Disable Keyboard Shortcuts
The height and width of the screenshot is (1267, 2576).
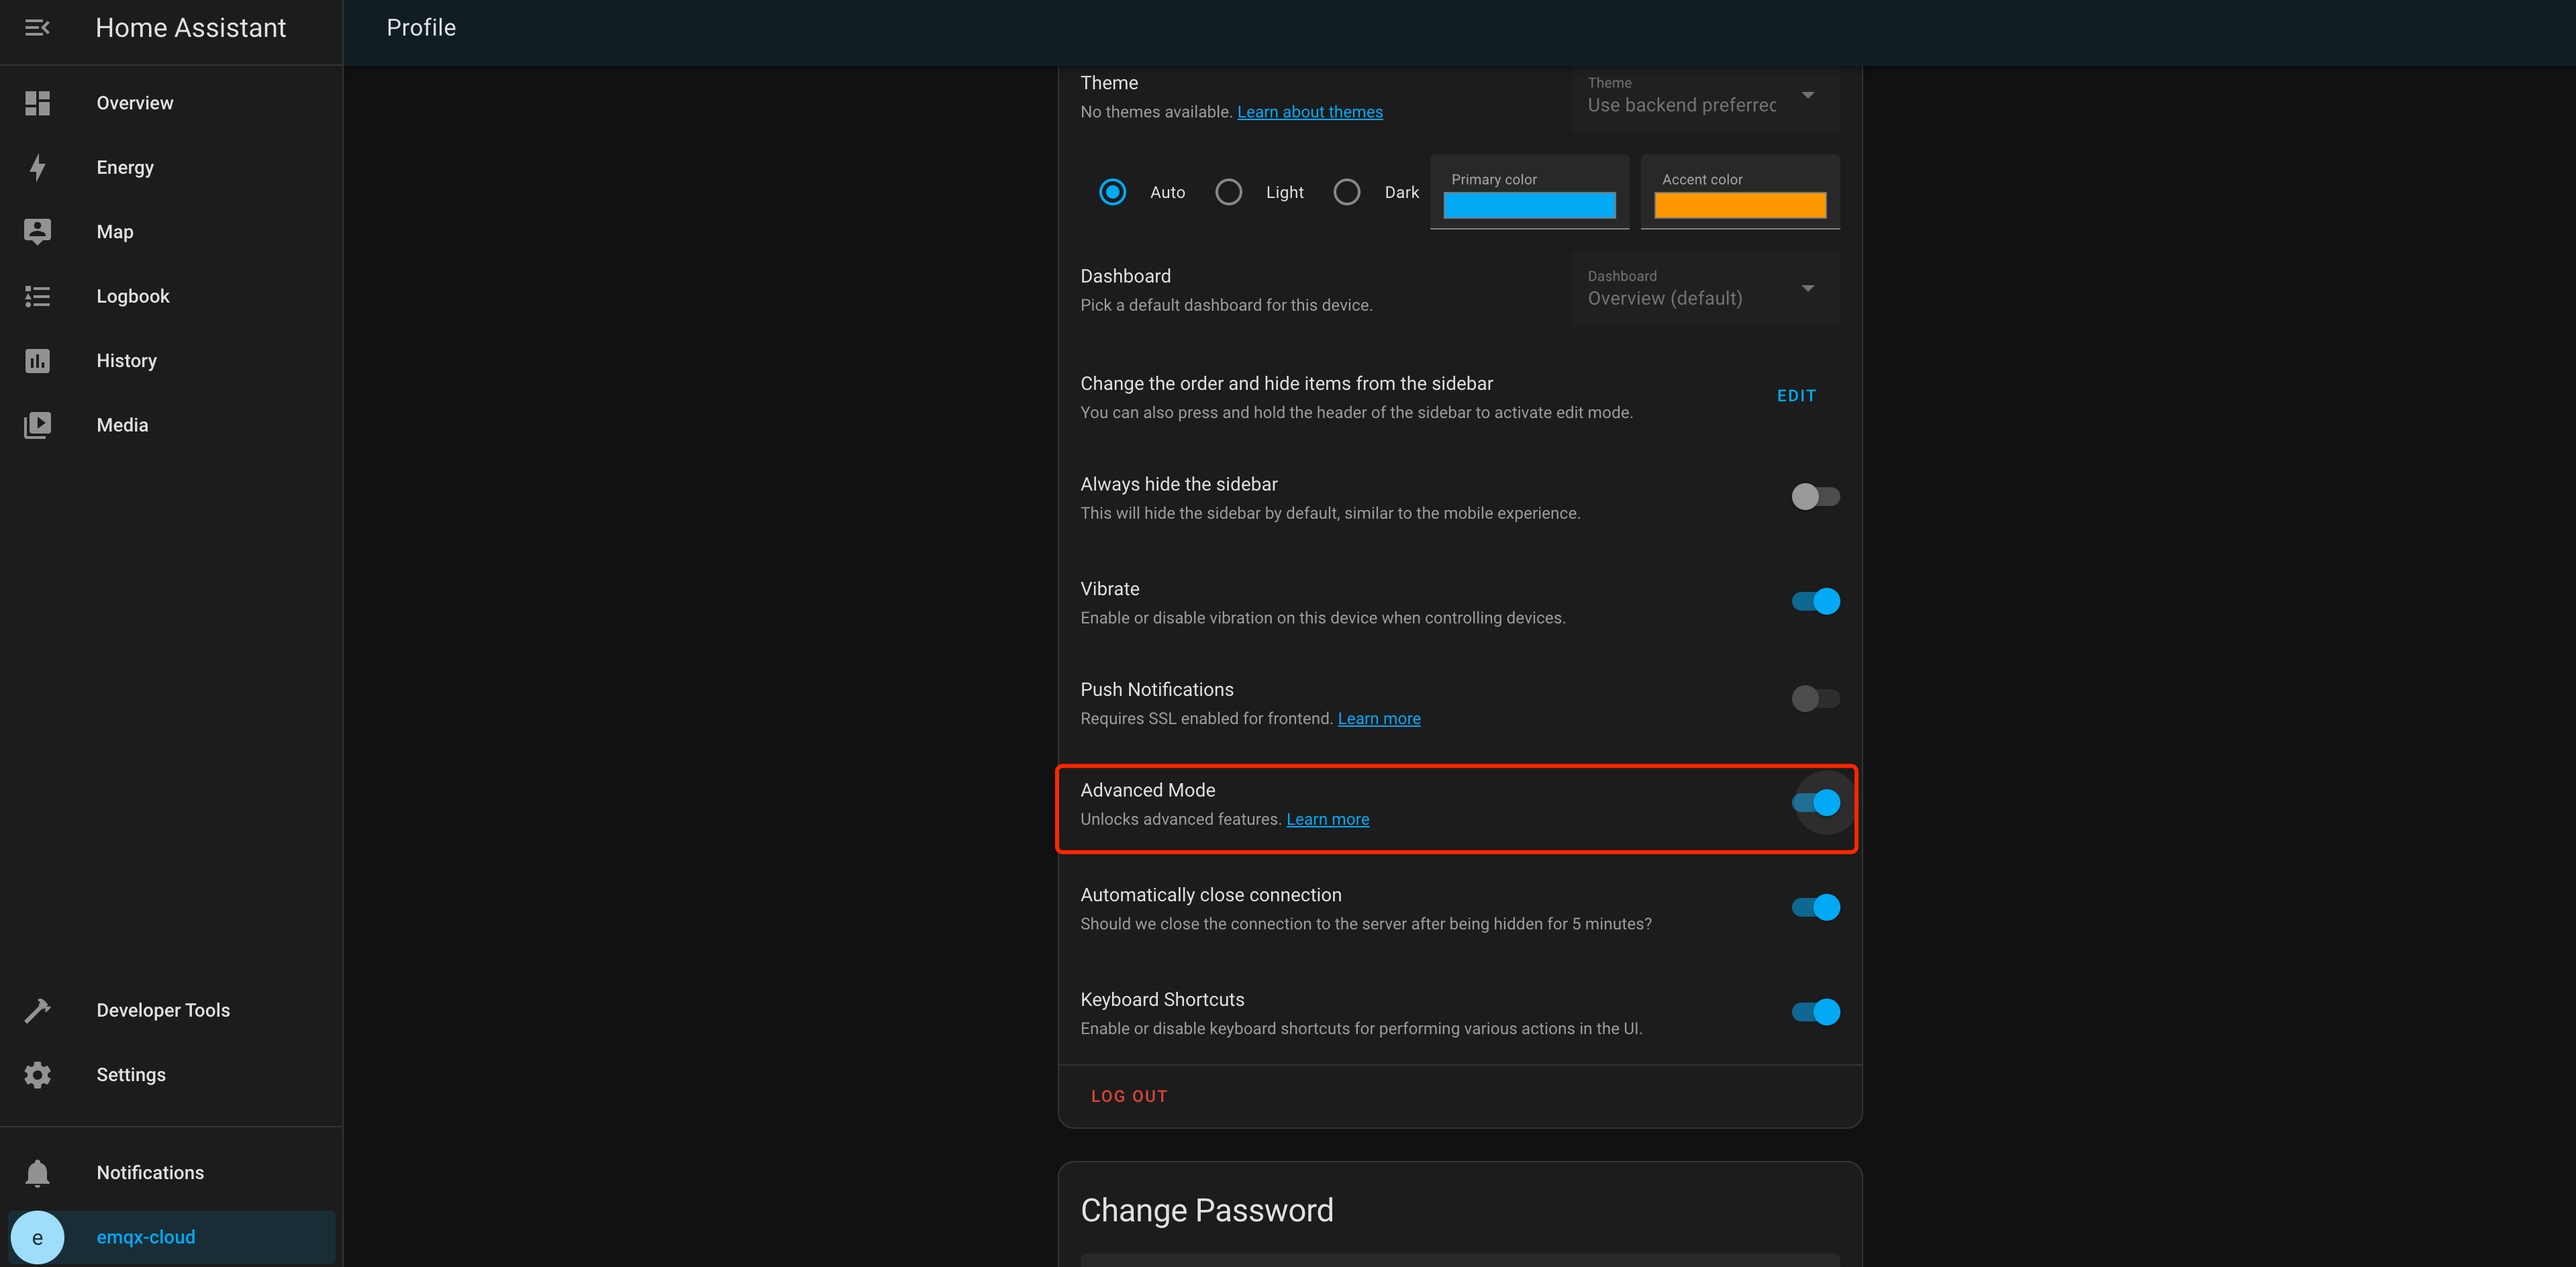coord(1815,1011)
